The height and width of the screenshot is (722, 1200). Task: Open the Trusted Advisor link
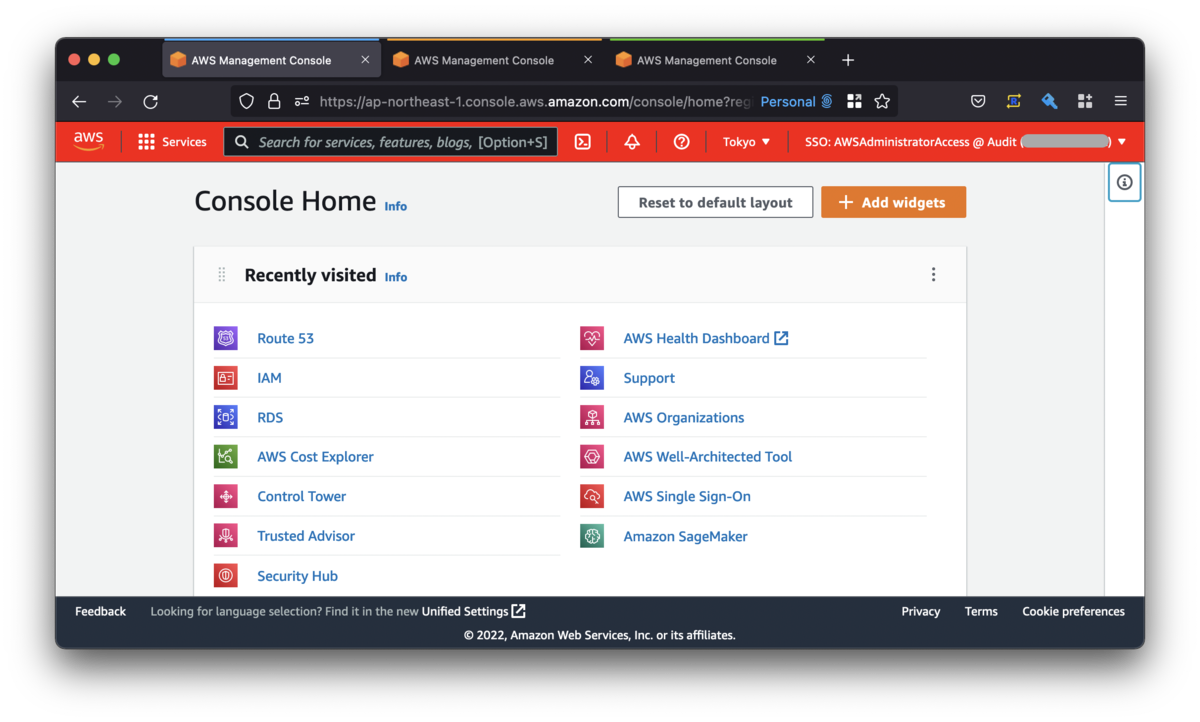tap(306, 536)
